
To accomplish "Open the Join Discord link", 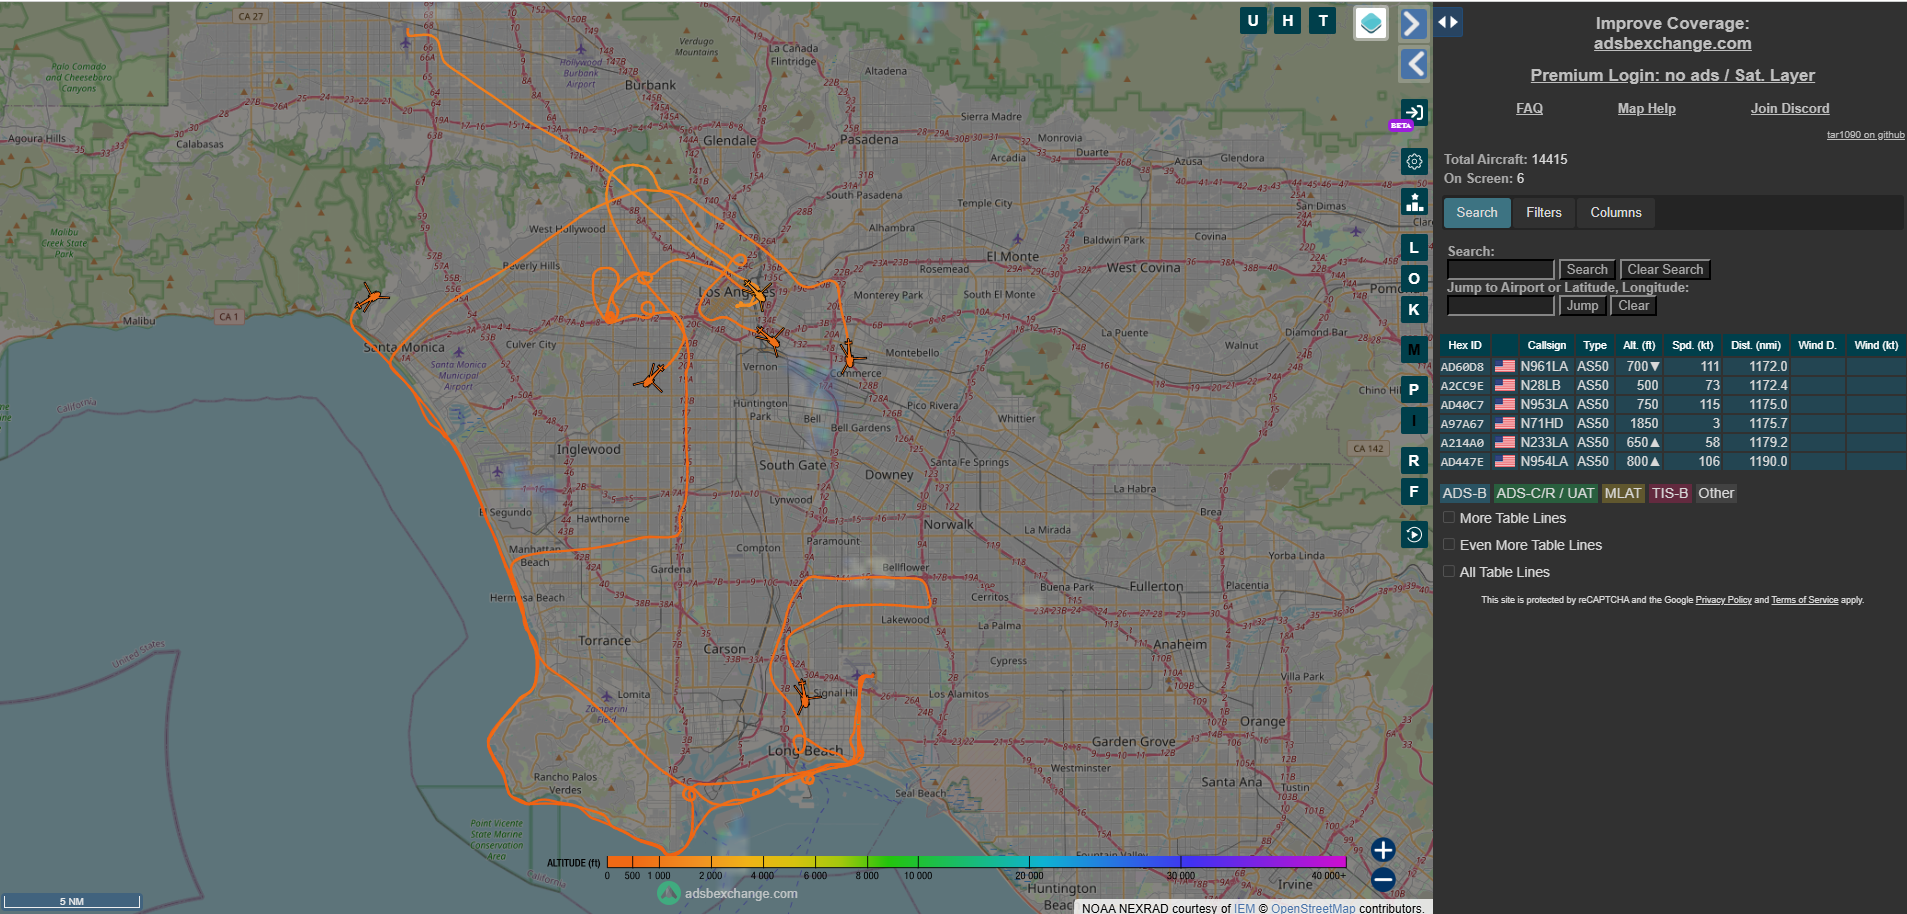I will pos(1789,109).
